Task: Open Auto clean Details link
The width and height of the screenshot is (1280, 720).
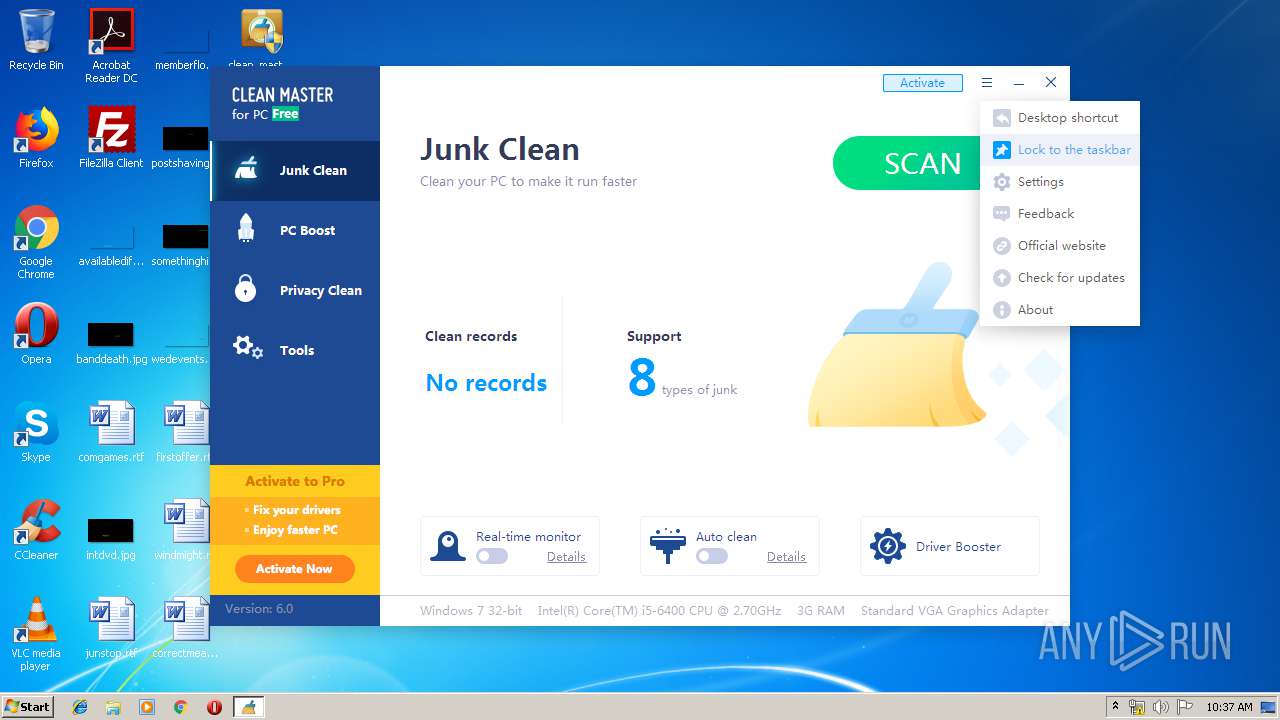Action: click(x=786, y=557)
